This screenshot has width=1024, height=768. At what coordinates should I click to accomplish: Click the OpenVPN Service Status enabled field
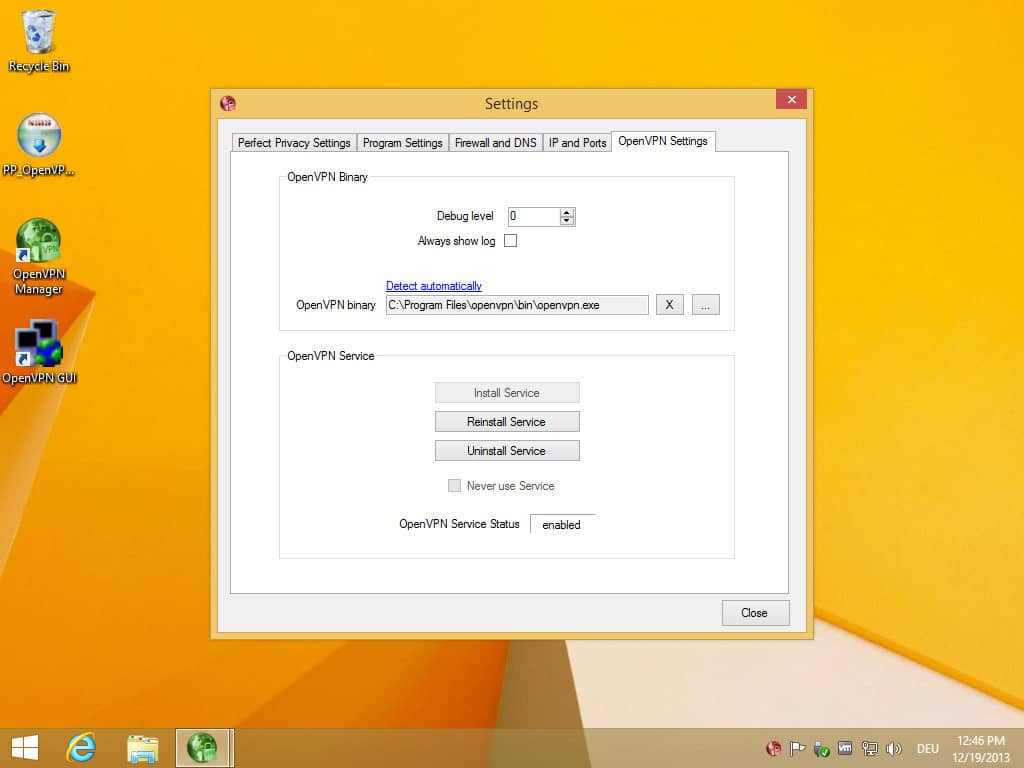coord(562,524)
